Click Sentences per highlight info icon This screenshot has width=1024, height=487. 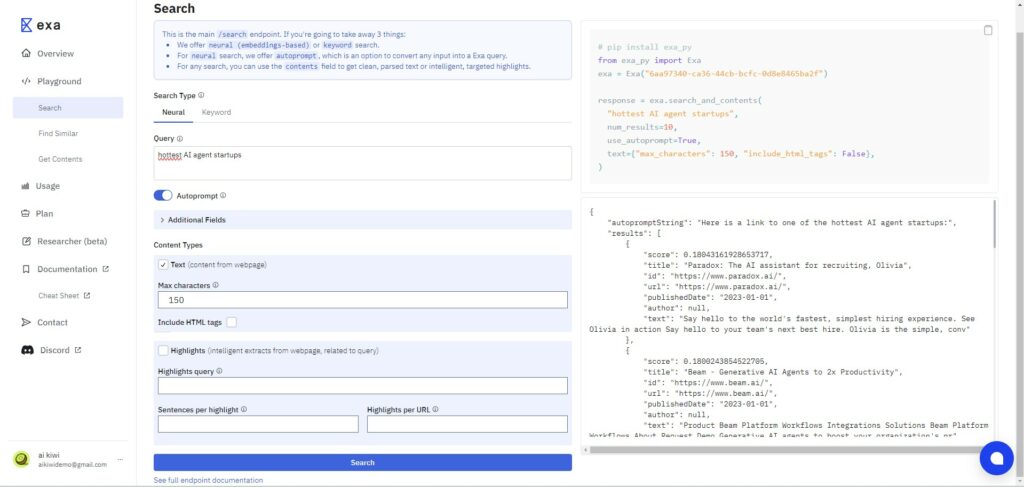pos(244,409)
